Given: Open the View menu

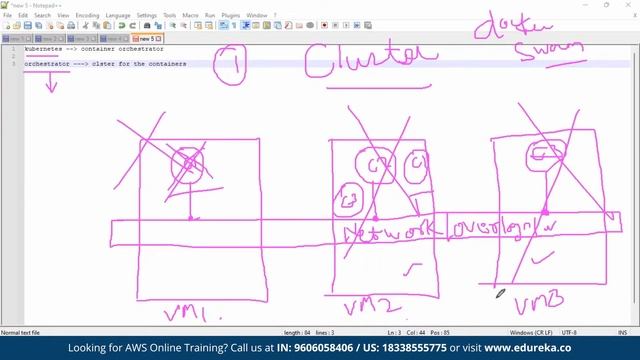Looking at the screenshot, I should pos(63,16).
